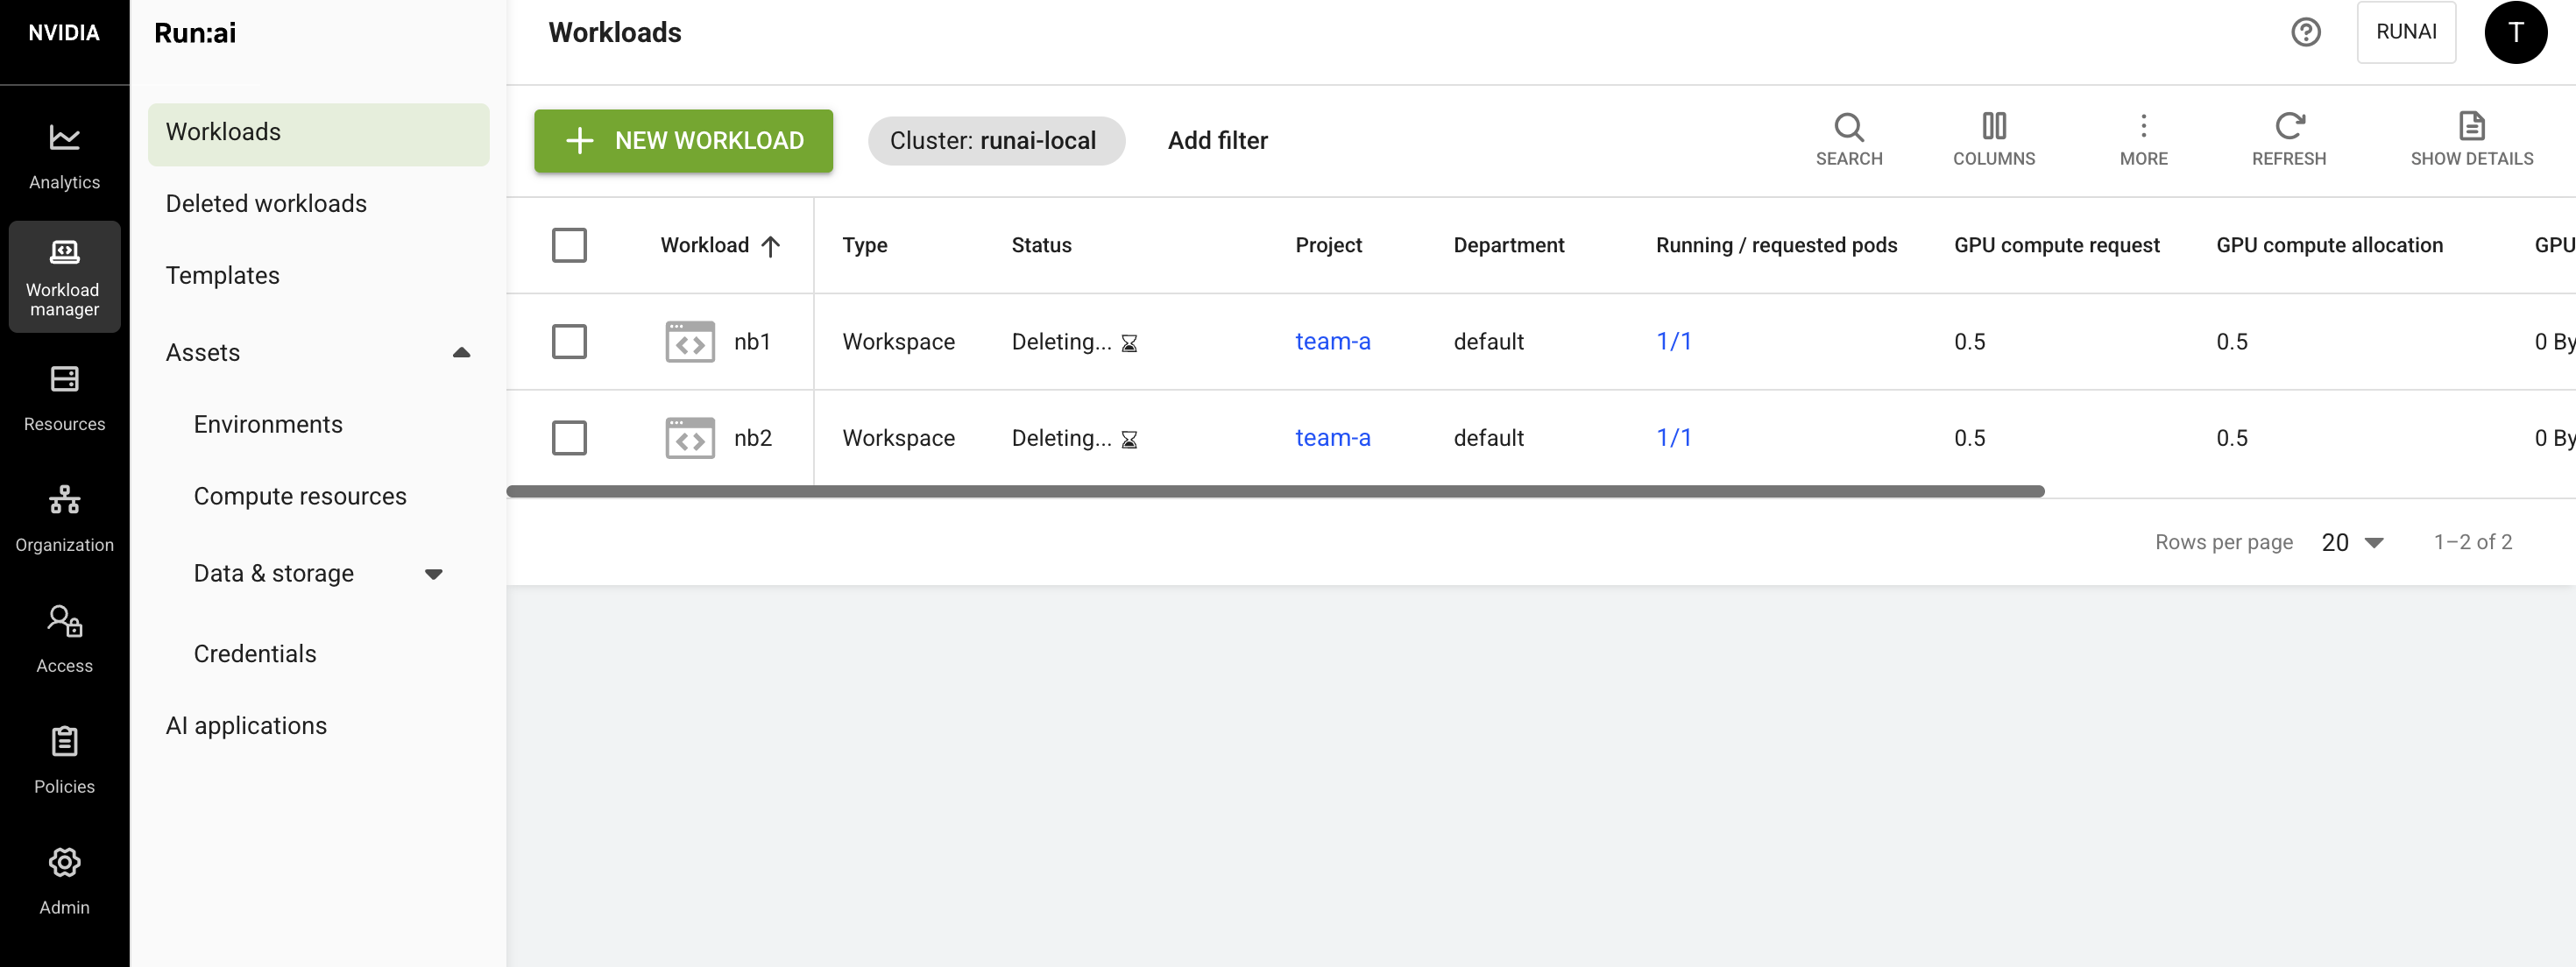Click the horizontal table scrollbar
Image resolution: width=2576 pixels, height=967 pixels.
point(1275,491)
